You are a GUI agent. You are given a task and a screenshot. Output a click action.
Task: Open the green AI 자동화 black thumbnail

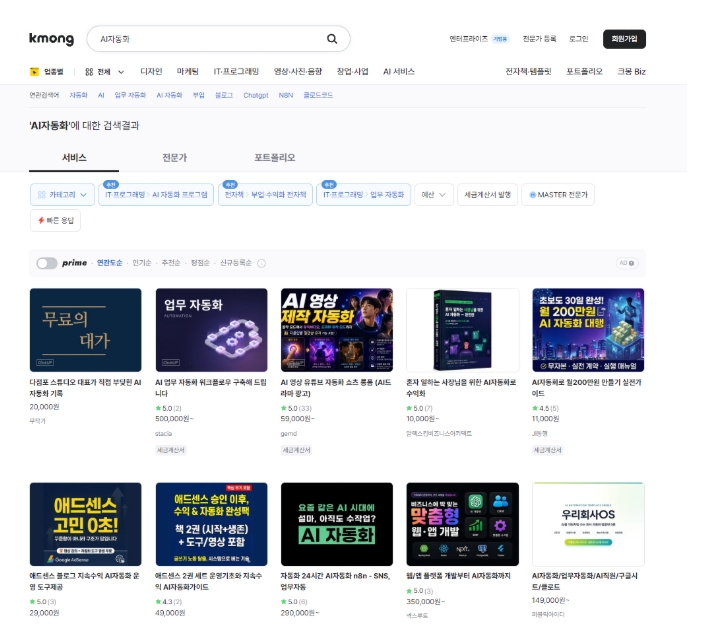[337, 524]
